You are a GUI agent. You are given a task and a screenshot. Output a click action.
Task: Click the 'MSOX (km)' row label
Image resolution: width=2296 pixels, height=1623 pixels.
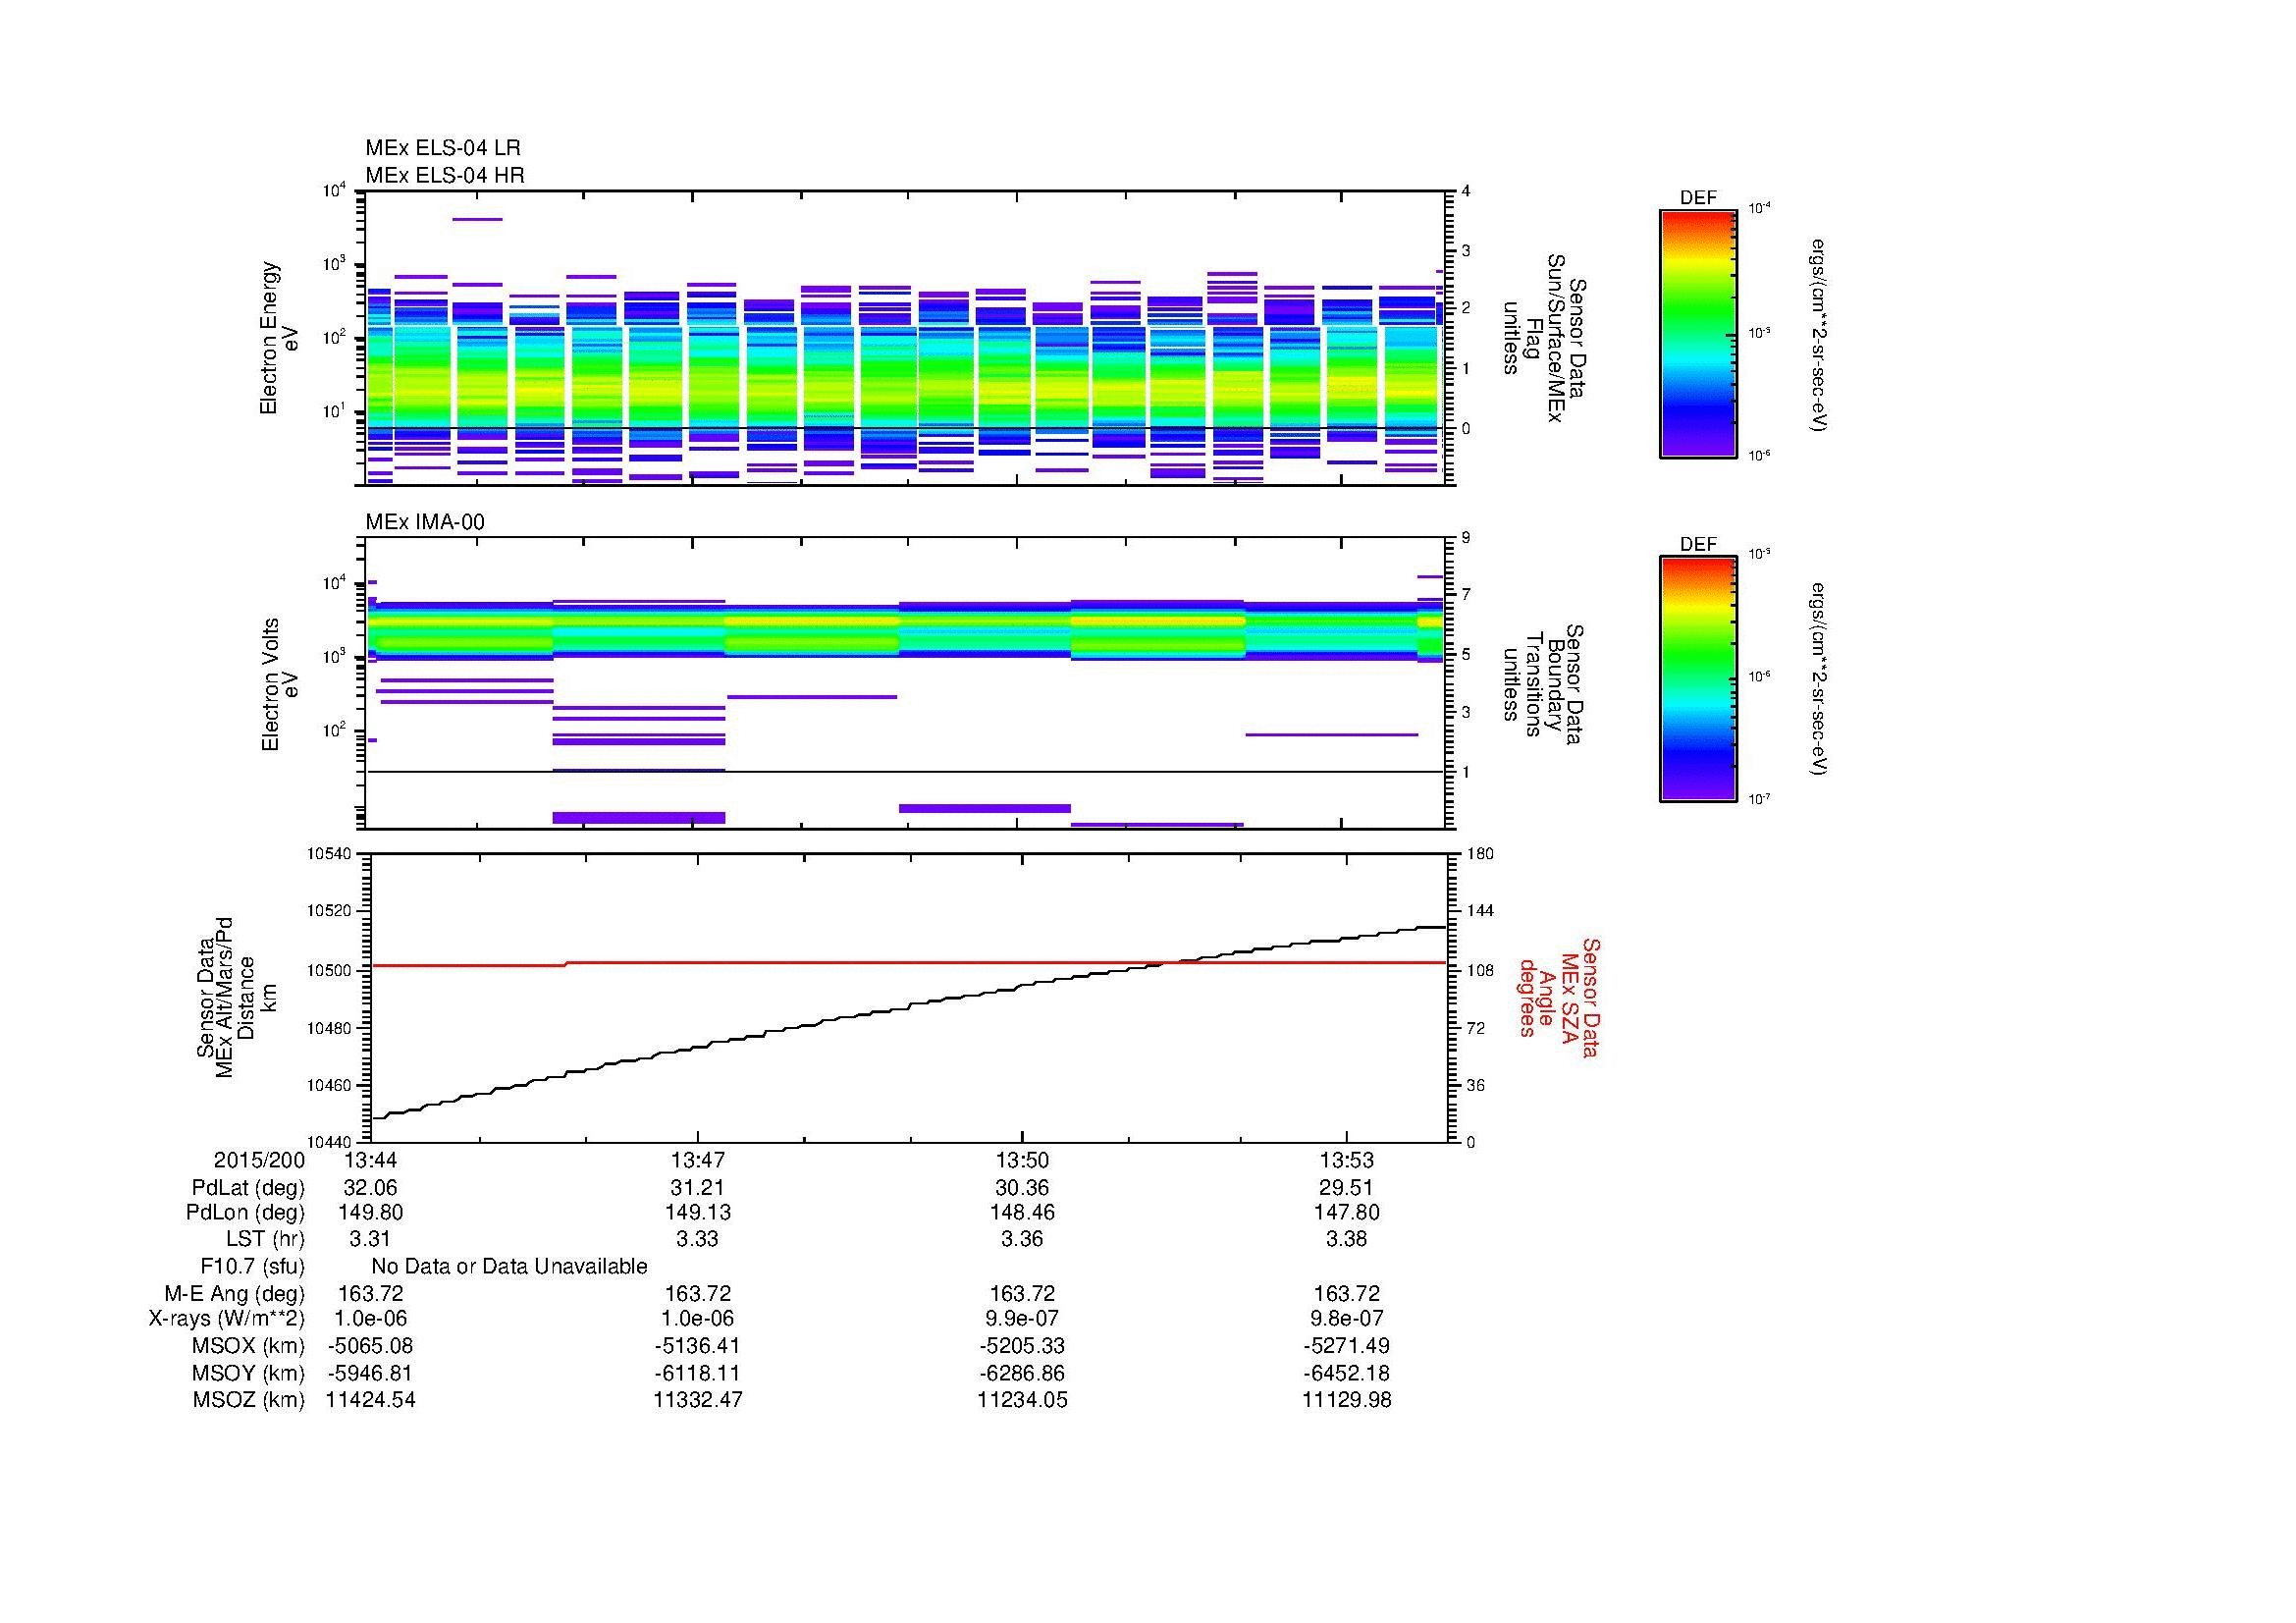tap(248, 1346)
